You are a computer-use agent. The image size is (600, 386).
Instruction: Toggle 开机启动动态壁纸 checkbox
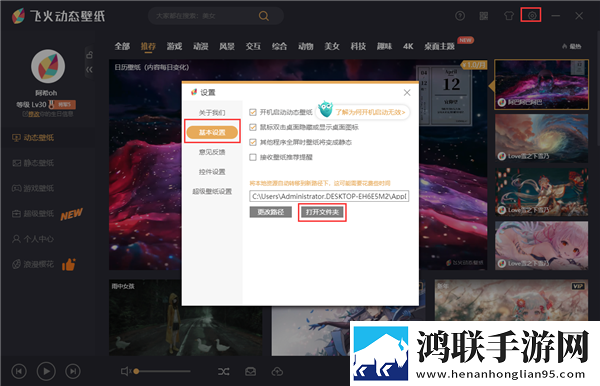click(x=253, y=112)
